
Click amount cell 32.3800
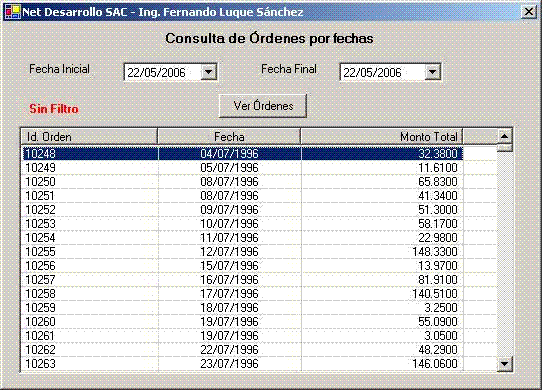382,154
